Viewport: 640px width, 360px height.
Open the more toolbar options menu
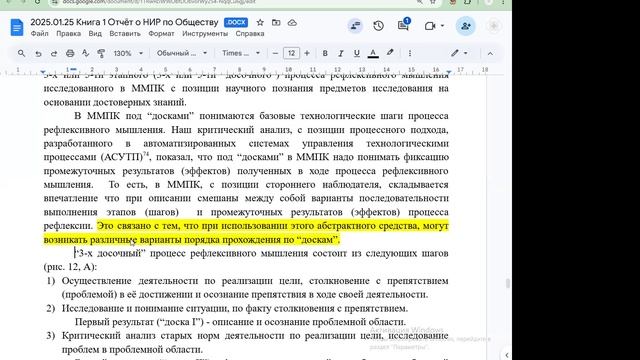[410, 53]
